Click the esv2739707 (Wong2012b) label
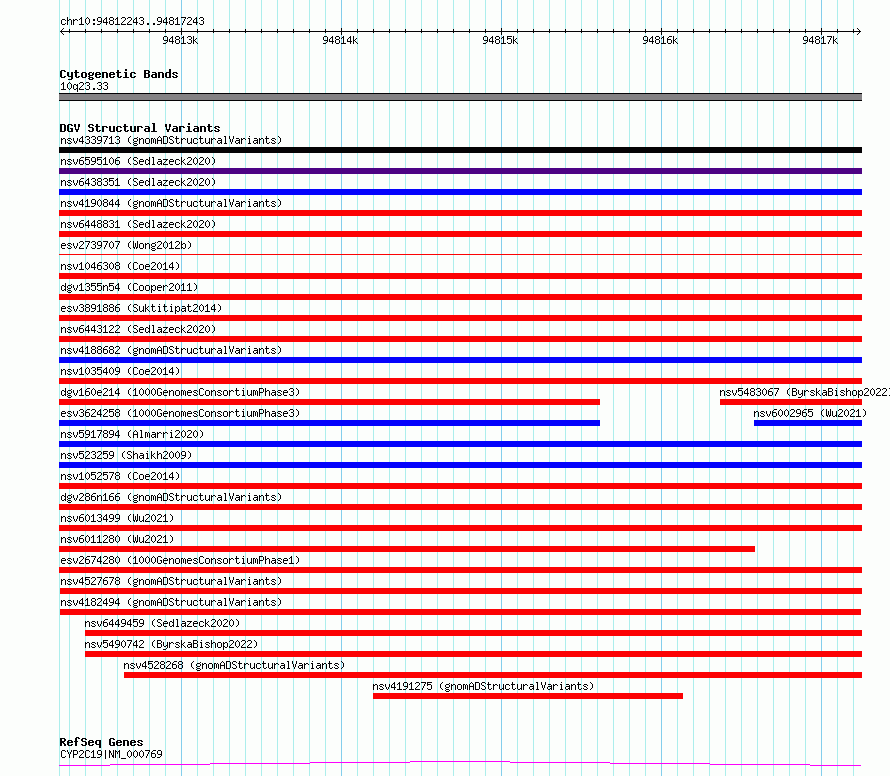890x776 pixels. [x=126, y=245]
